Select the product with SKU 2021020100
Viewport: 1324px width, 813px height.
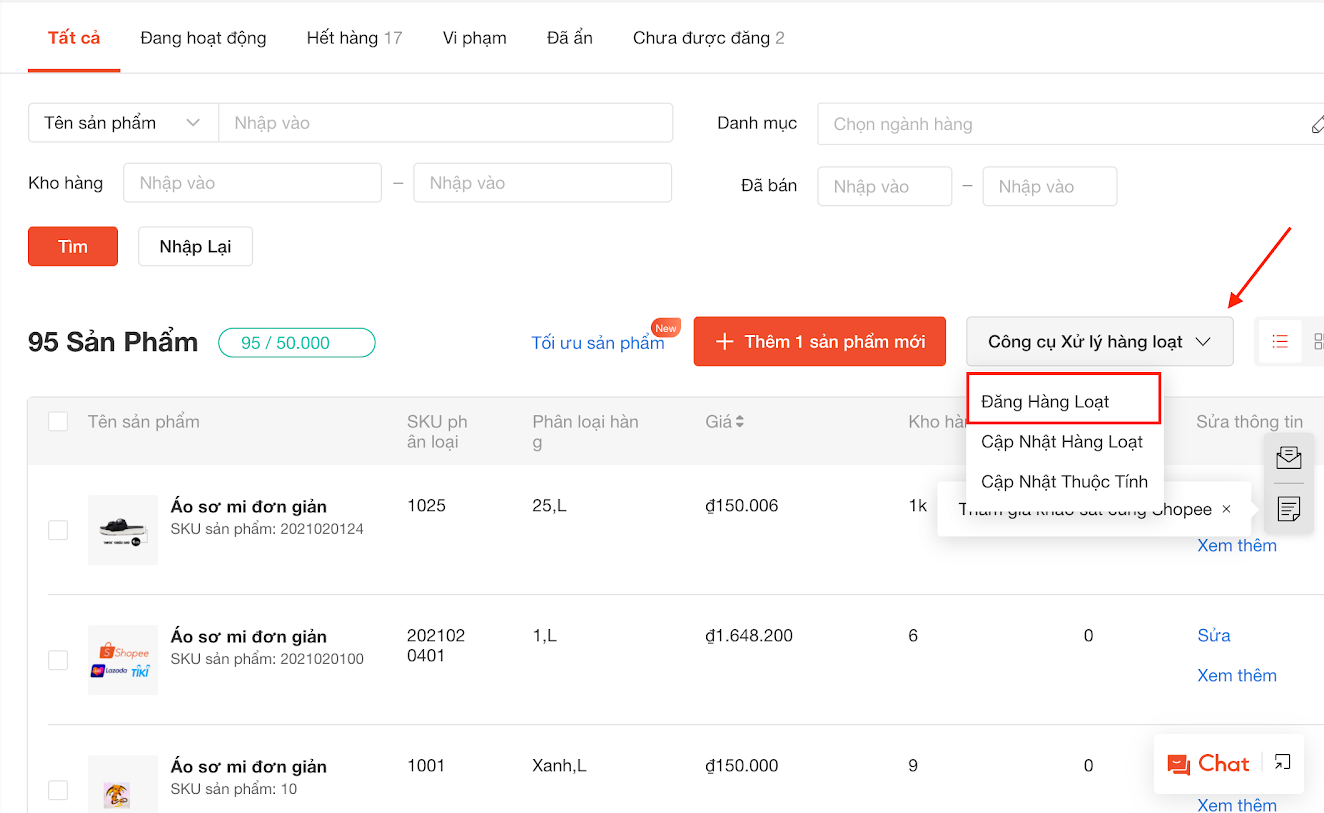(58, 660)
